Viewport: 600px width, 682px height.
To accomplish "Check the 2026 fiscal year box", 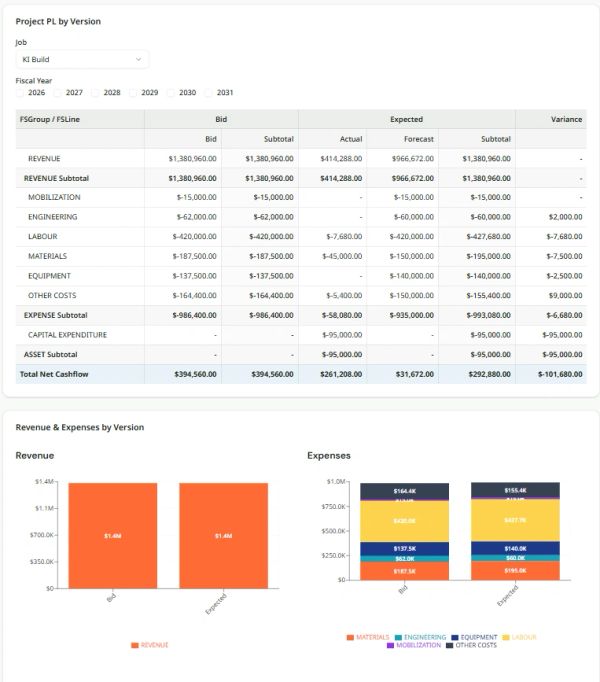I will click(x=20, y=93).
